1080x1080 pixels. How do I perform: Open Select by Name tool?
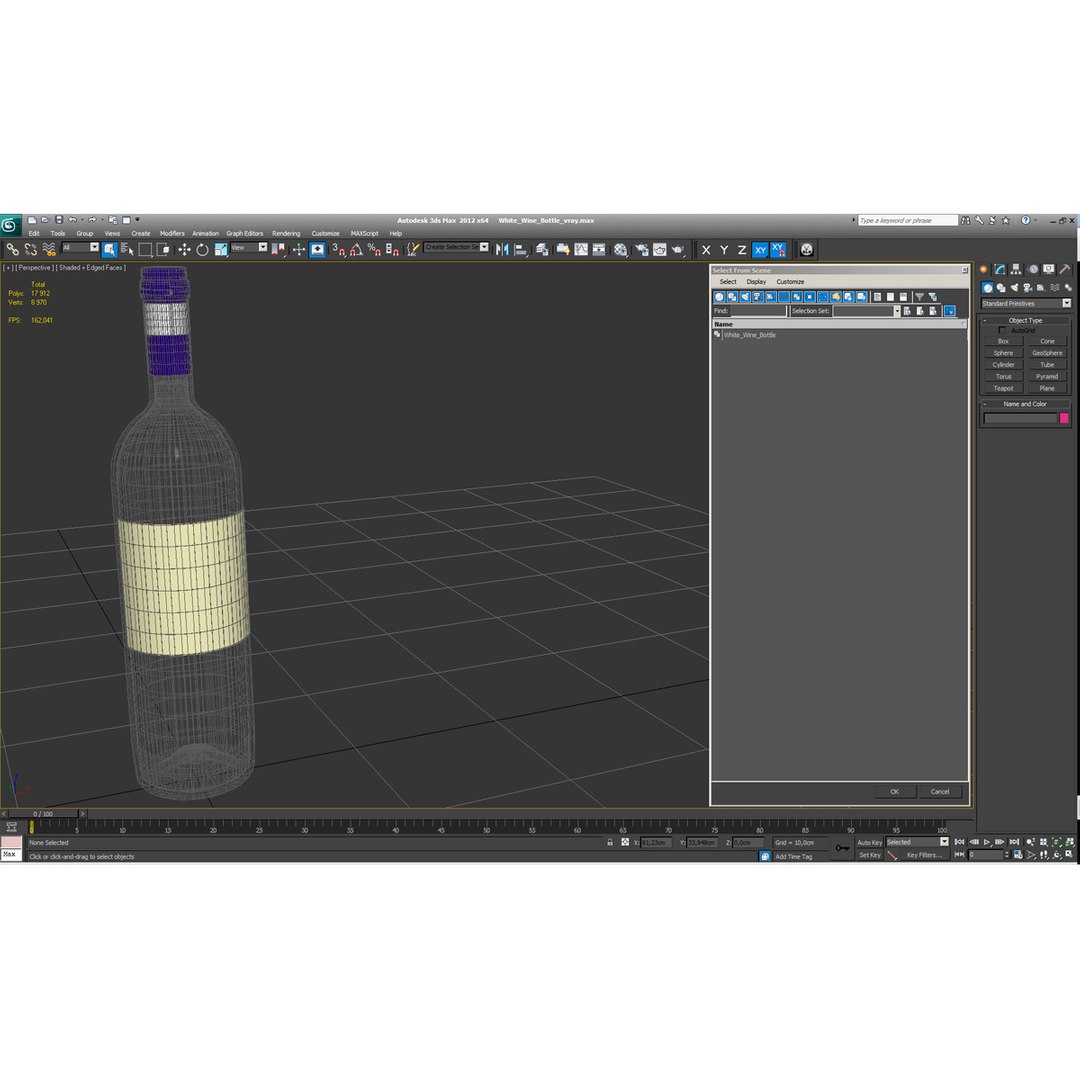coord(127,249)
